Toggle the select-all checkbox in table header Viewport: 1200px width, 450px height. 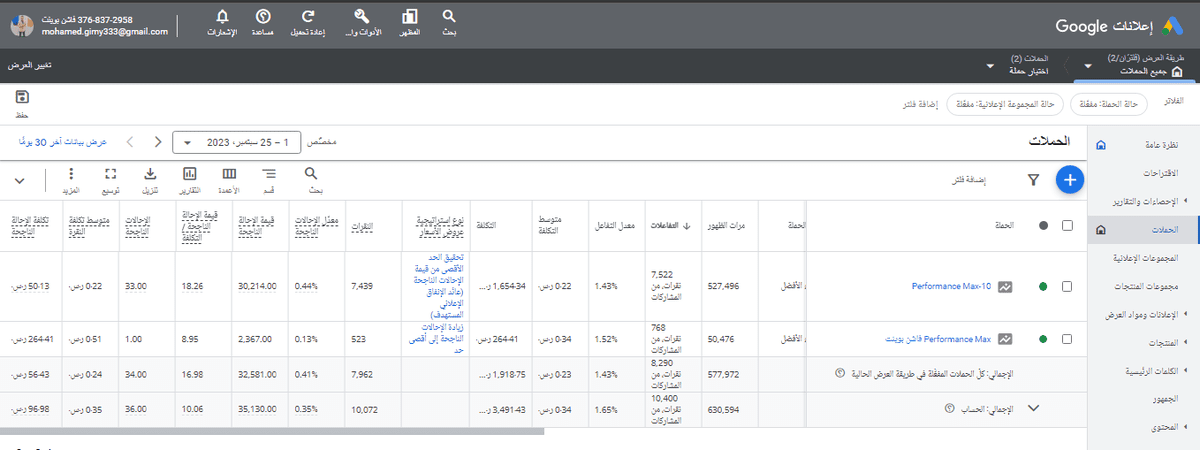(1067, 226)
